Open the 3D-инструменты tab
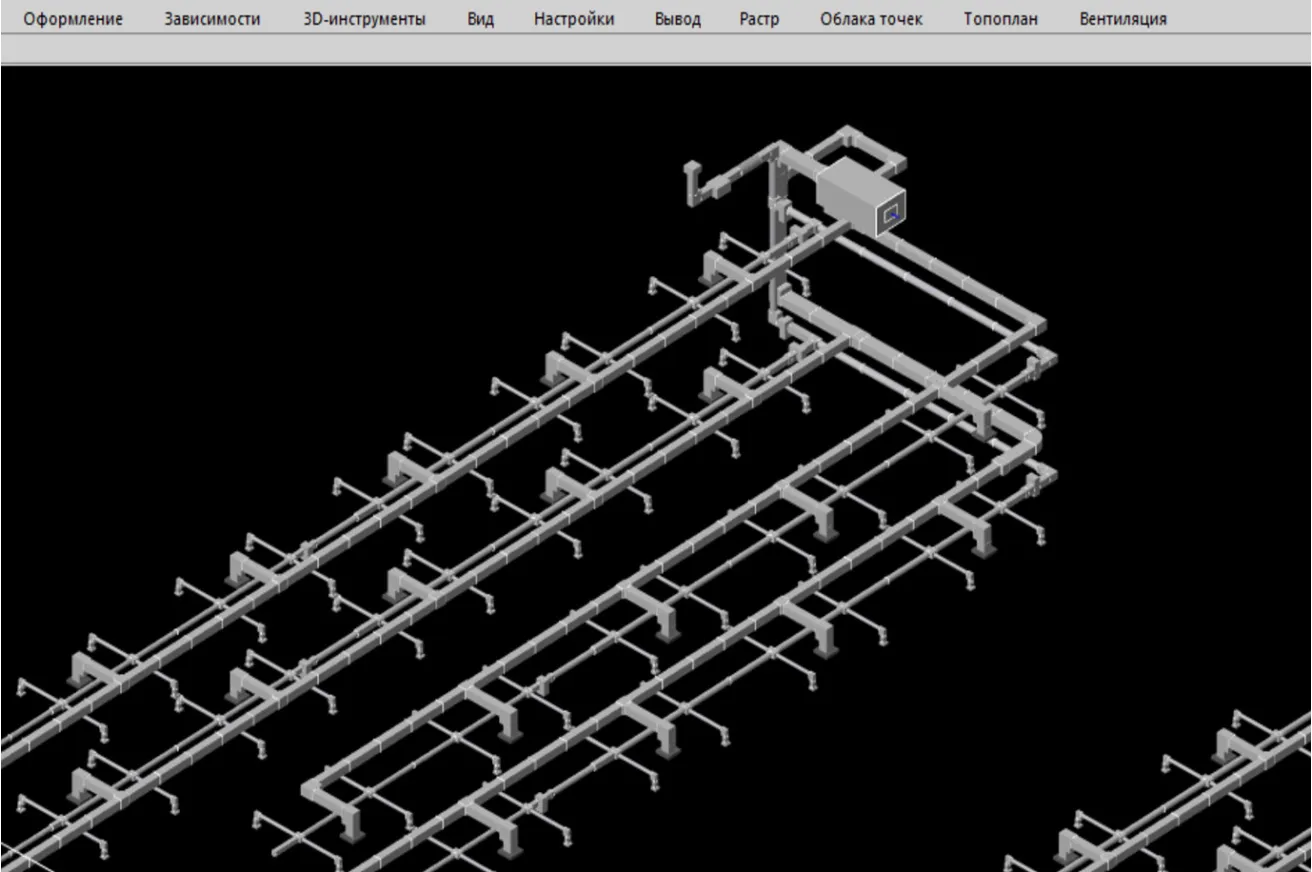Screen dimensions: 1312x872 364,19
